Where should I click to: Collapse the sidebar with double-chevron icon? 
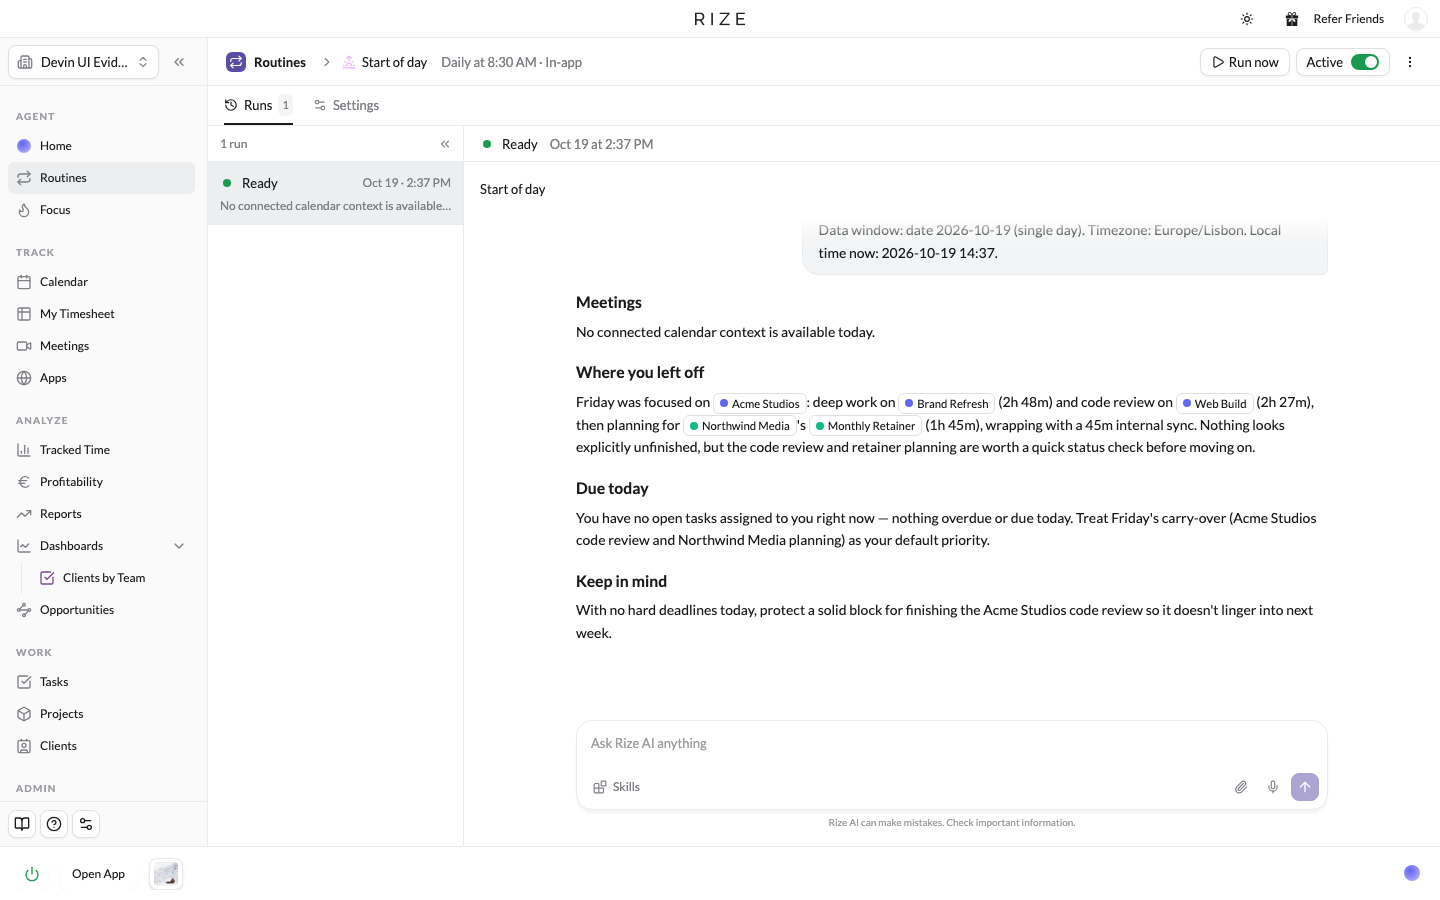click(x=179, y=62)
